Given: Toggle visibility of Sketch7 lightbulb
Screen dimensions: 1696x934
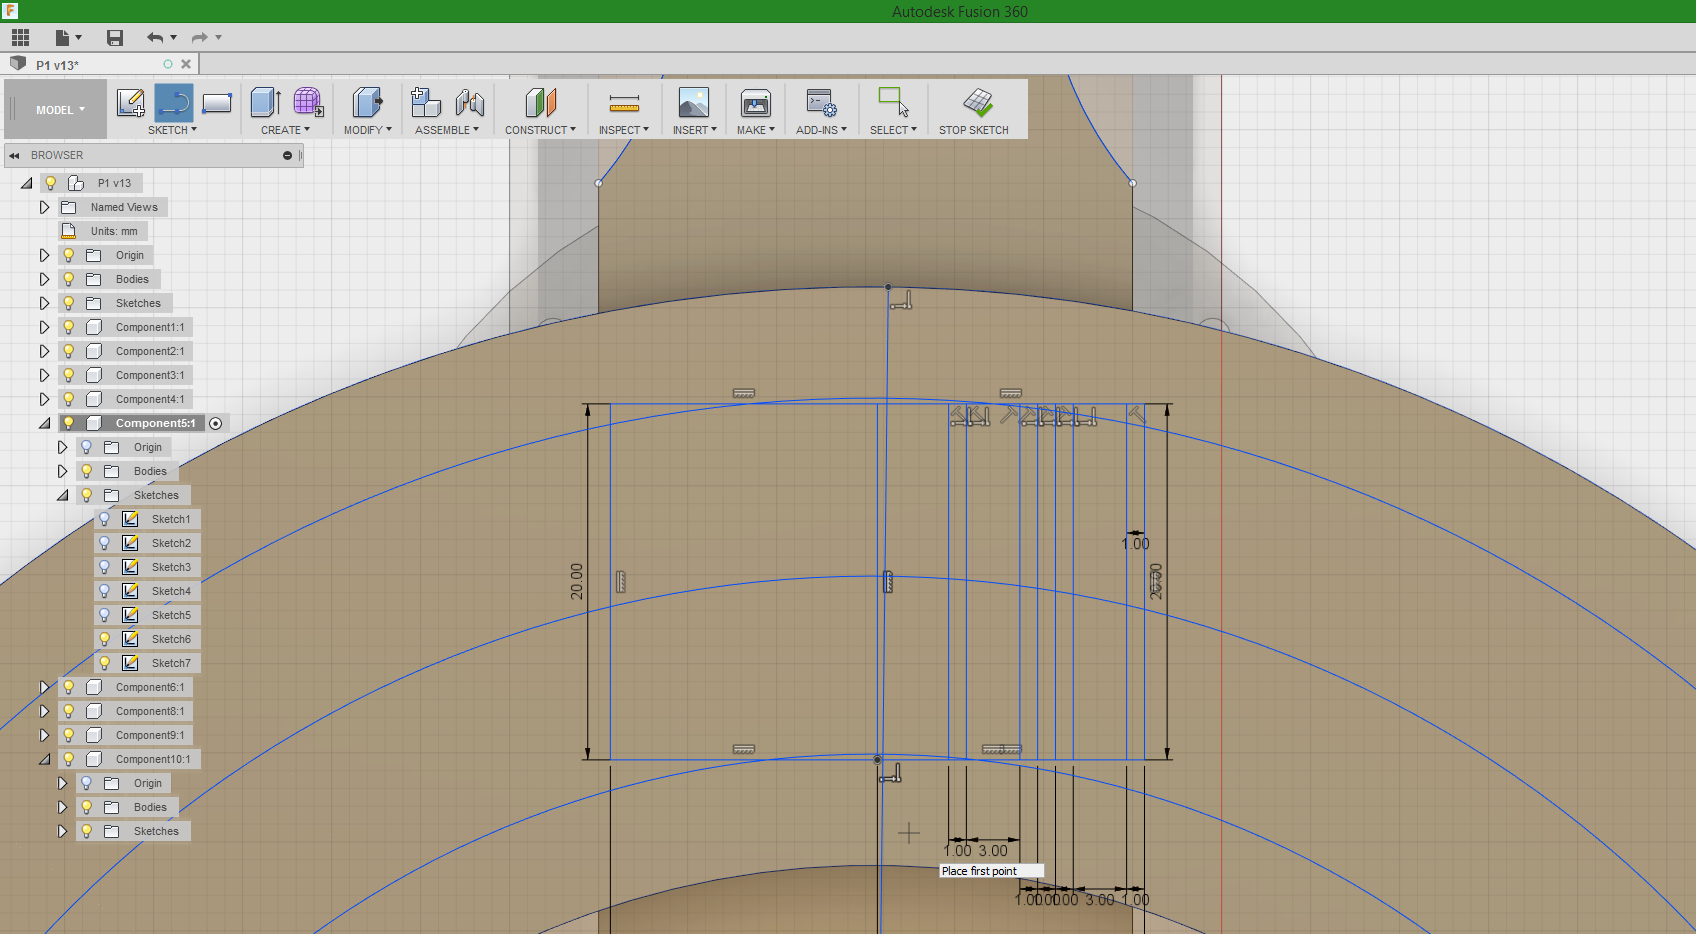Looking at the screenshot, I should coord(104,663).
